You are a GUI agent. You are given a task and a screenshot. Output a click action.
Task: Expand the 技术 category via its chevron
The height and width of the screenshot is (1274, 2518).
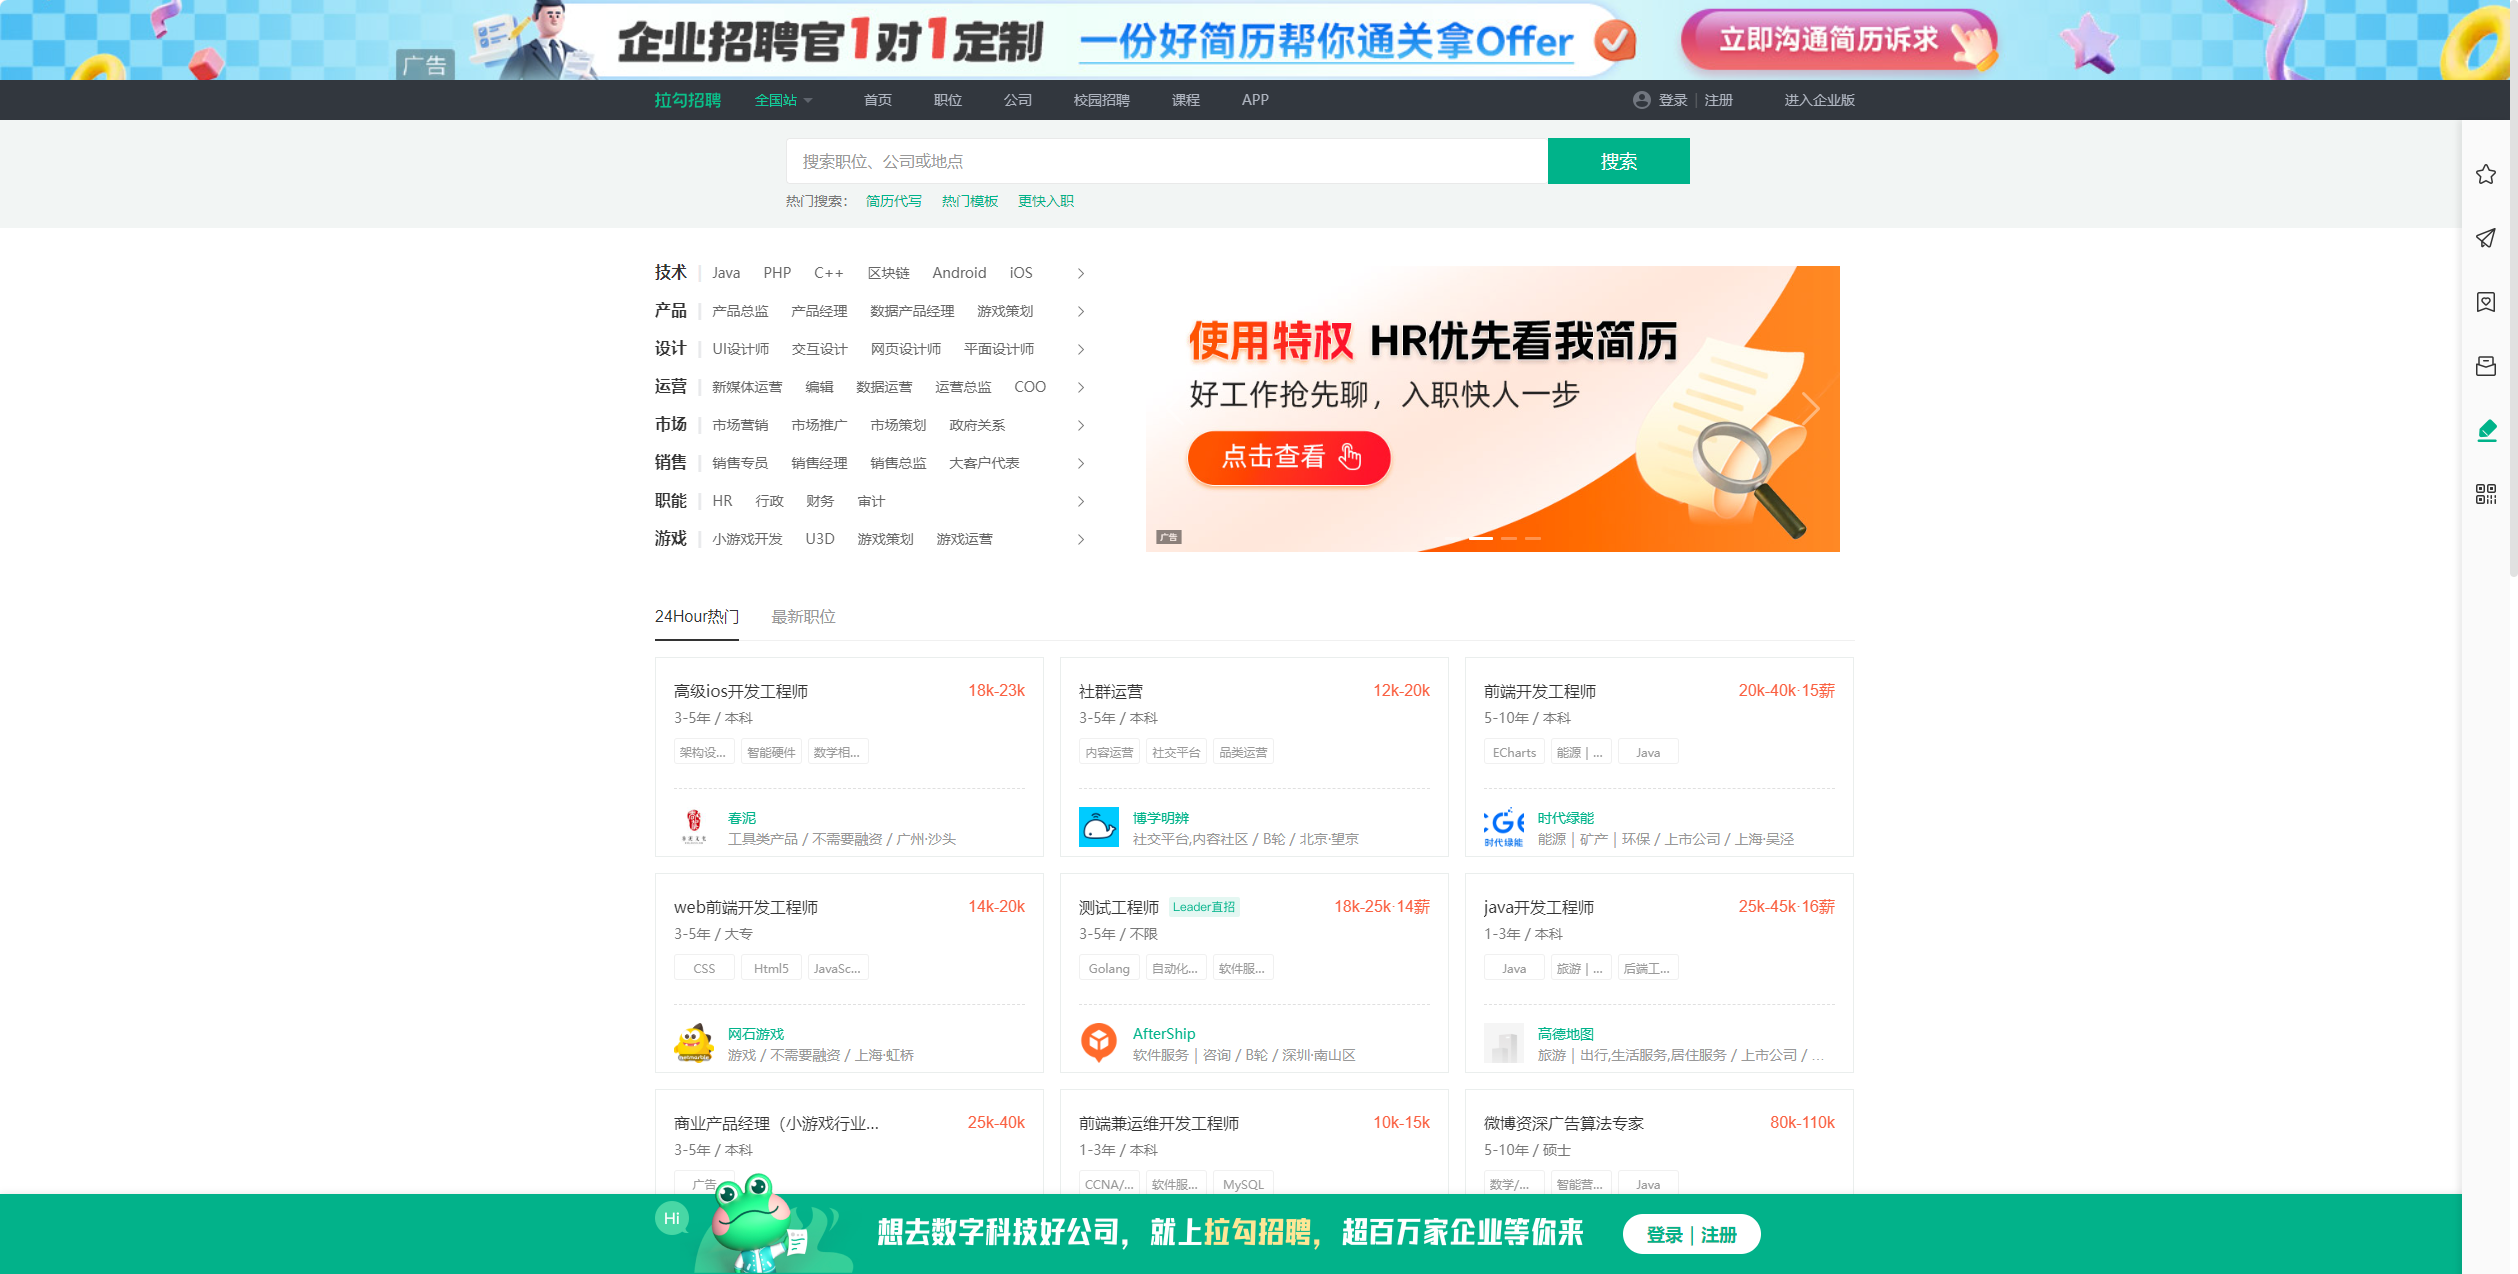click(x=1080, y=272)
